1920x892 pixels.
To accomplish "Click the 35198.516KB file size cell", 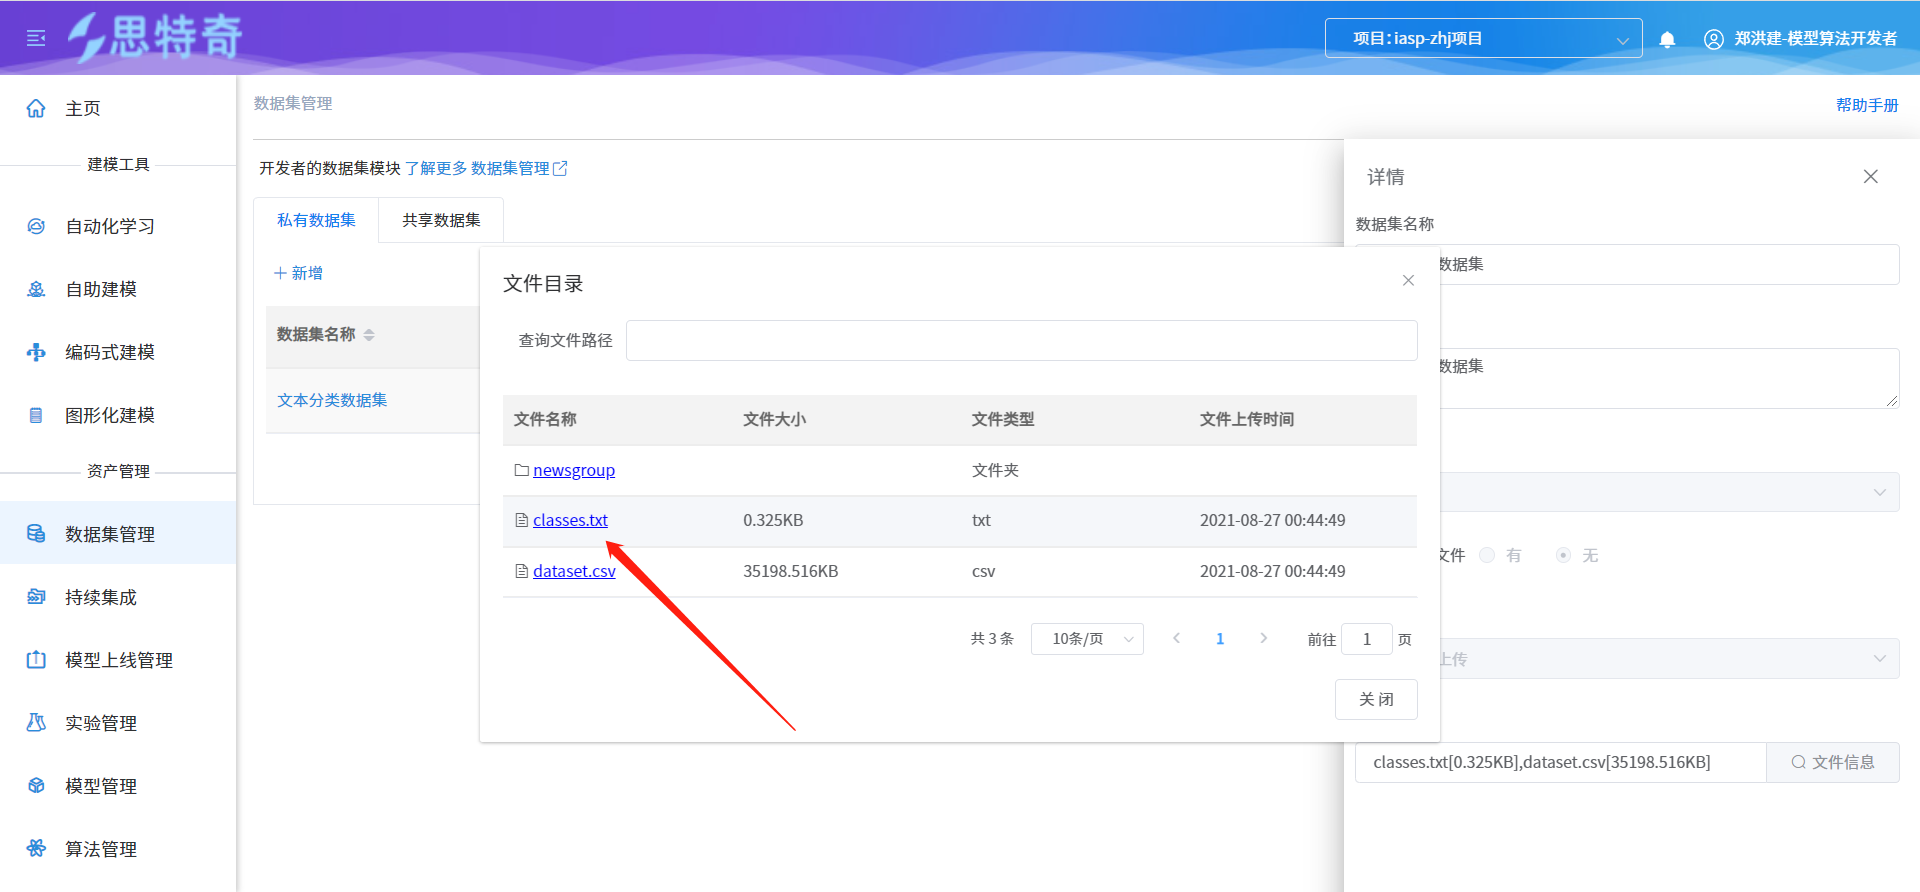I will 790,571.
